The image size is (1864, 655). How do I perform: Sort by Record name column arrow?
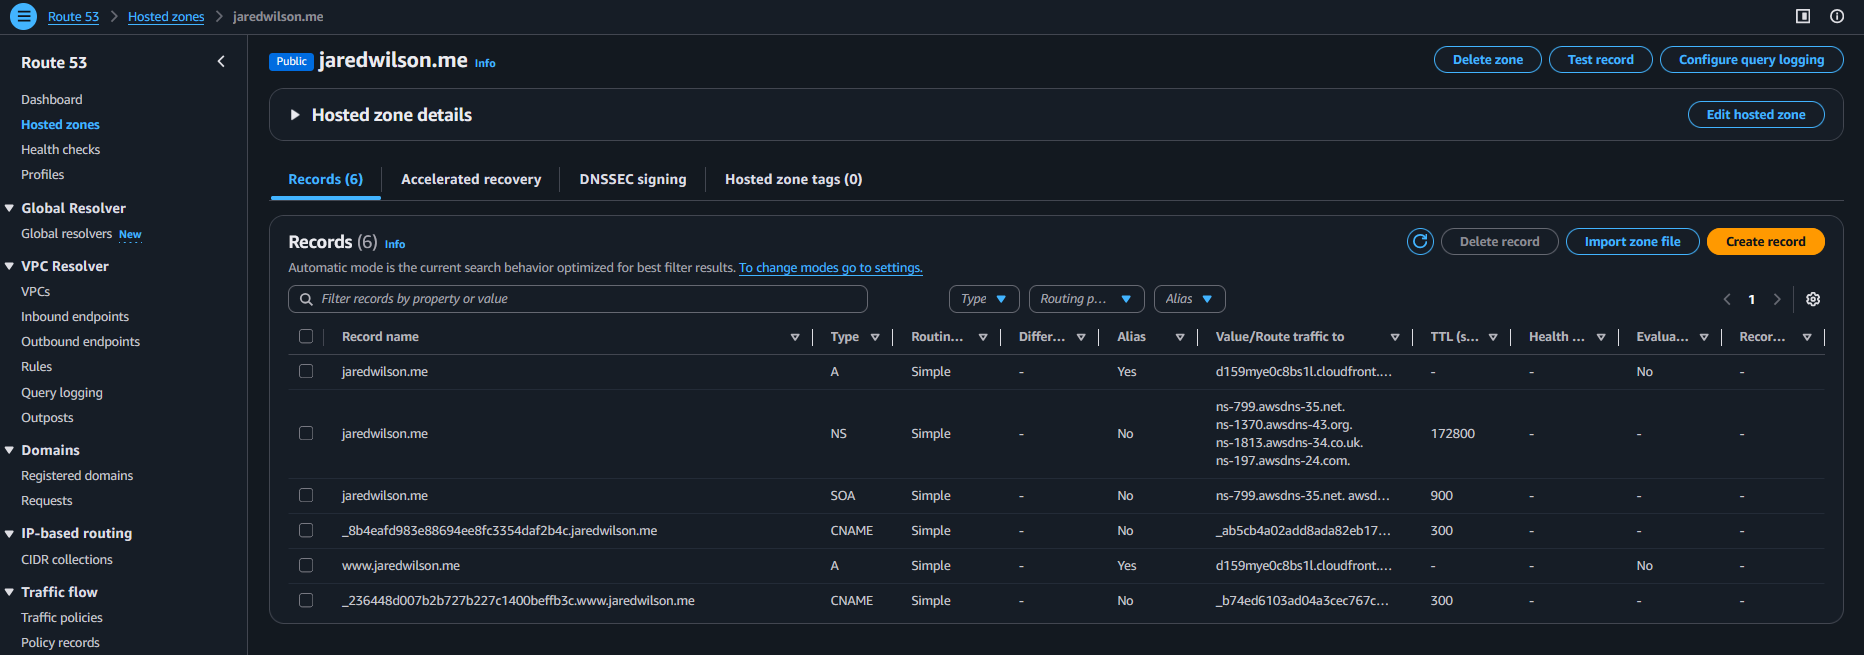pos(795,337)
